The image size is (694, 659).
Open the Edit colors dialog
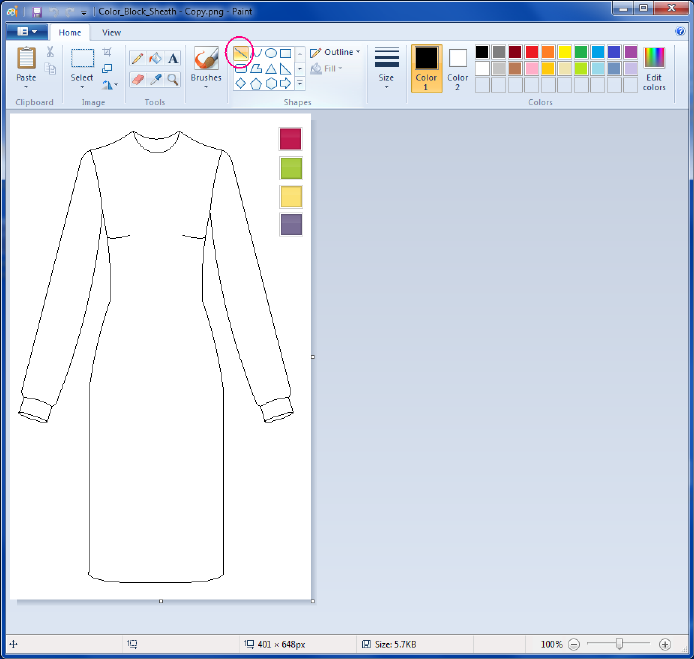tap(654, 68)
